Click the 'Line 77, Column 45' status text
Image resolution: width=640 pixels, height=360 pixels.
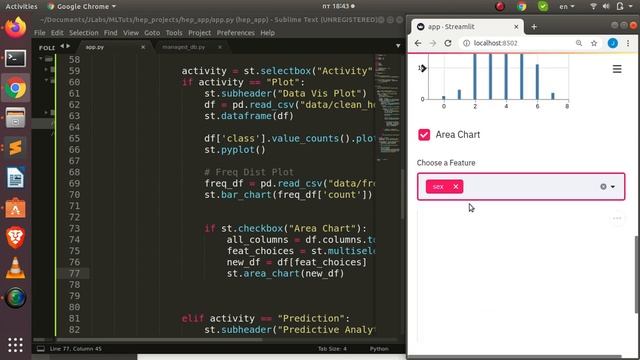coord(76,349)
